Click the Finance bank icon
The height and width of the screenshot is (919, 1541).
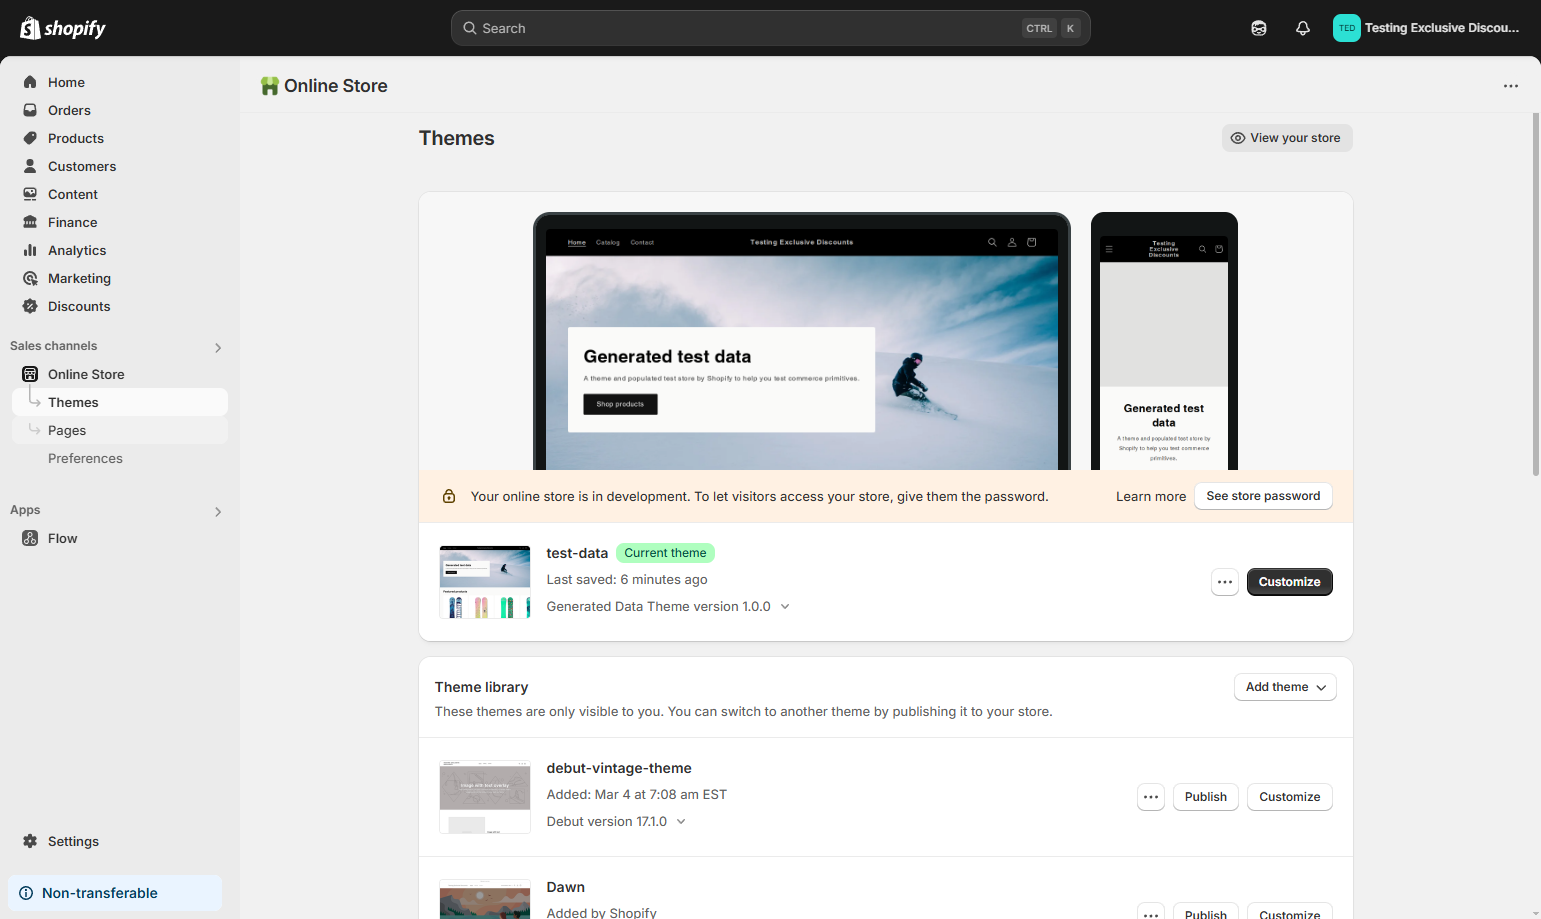click(30, 222)
